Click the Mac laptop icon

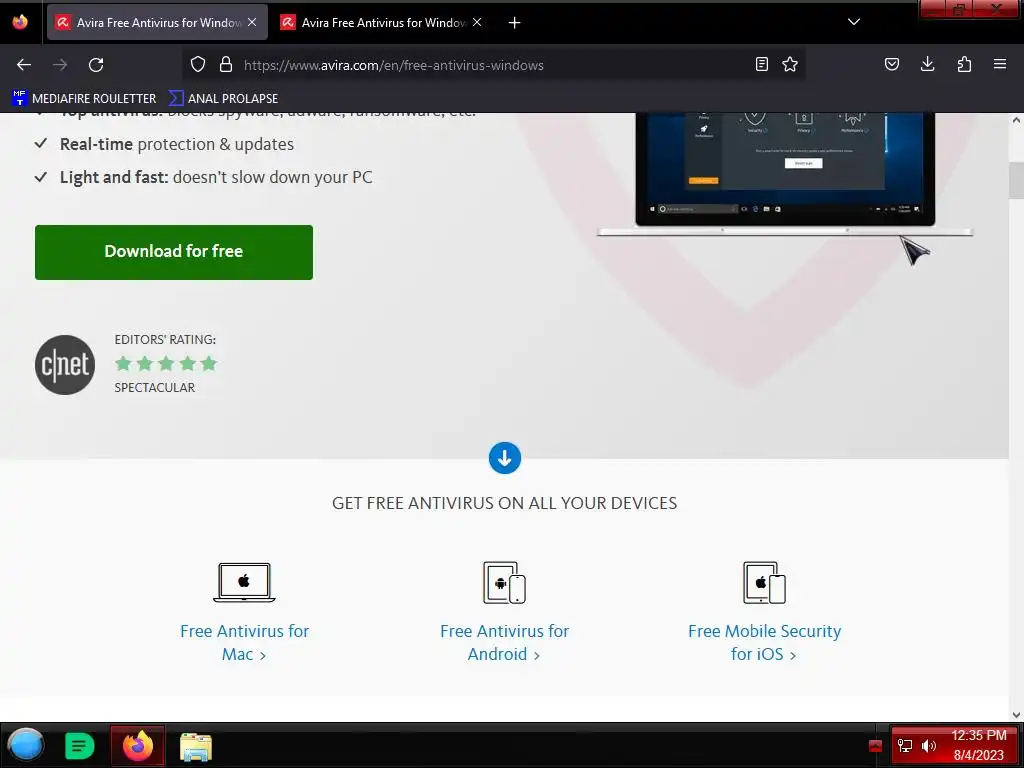244,582
